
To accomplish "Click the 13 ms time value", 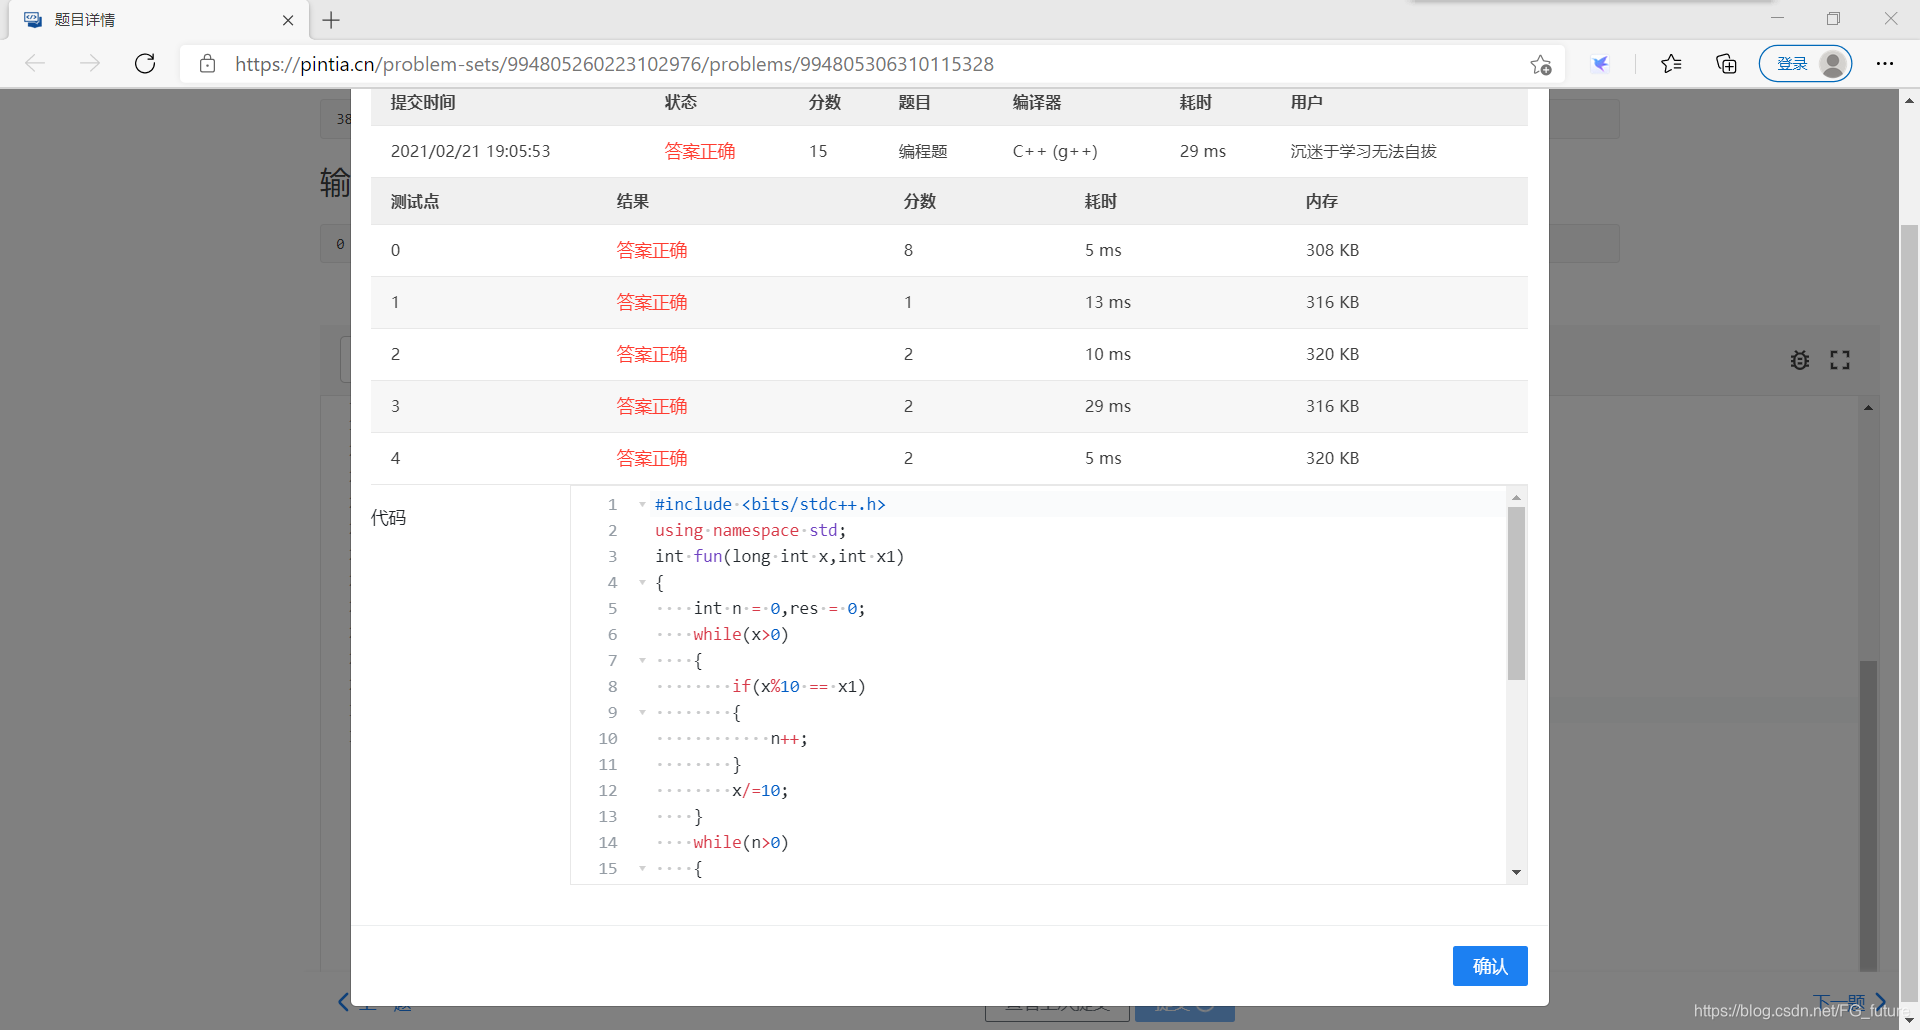I will [x=1108, y=302].
